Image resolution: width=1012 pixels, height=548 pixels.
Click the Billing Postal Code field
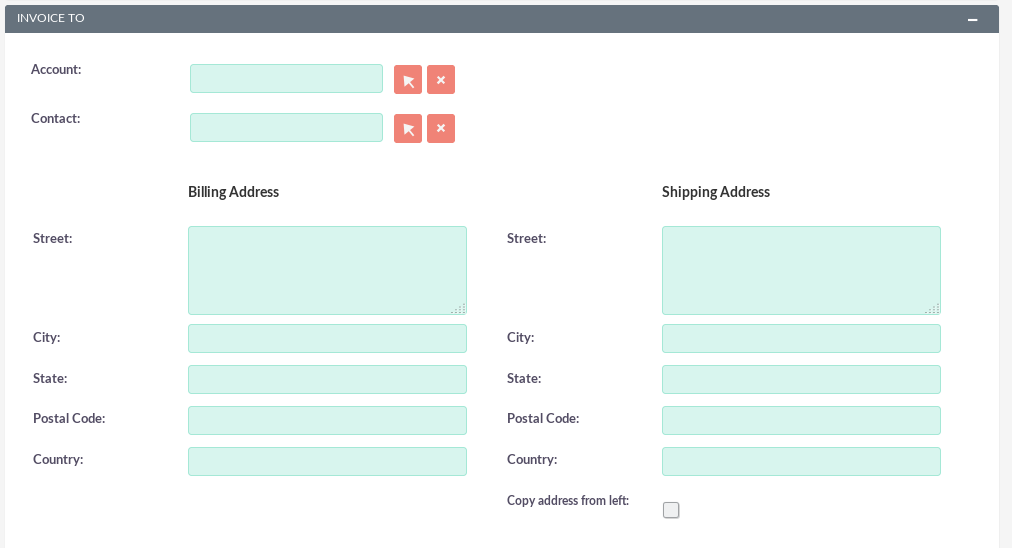click(327, 421)
